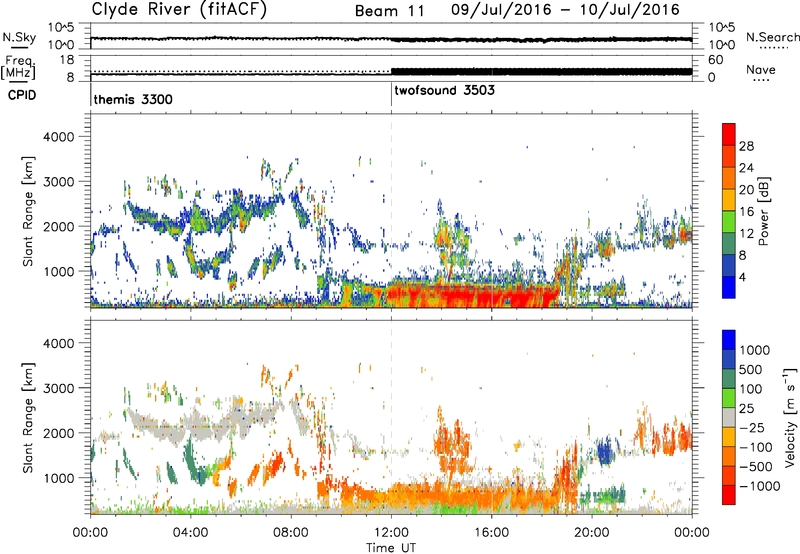Viewport: 800px width, 554px height.
Task: Click the light green segment of Power colorbar
Action: click(729, 221)
